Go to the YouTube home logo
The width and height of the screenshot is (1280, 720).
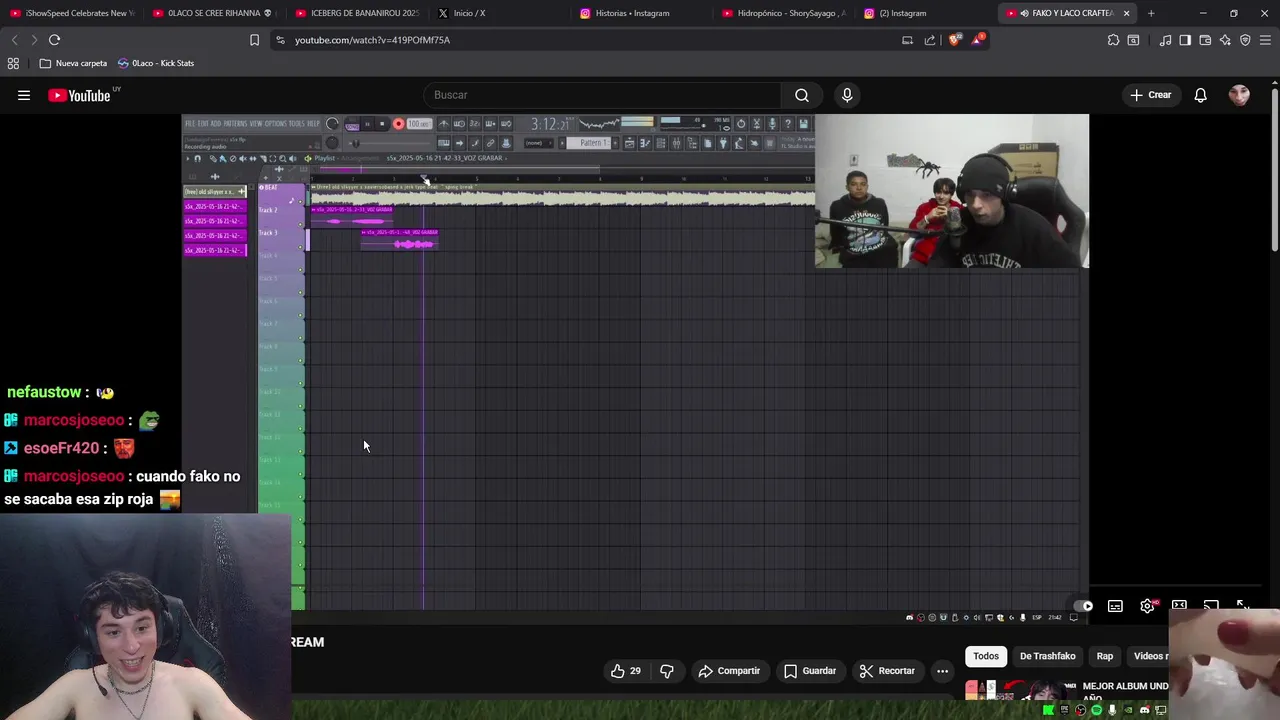79,95
